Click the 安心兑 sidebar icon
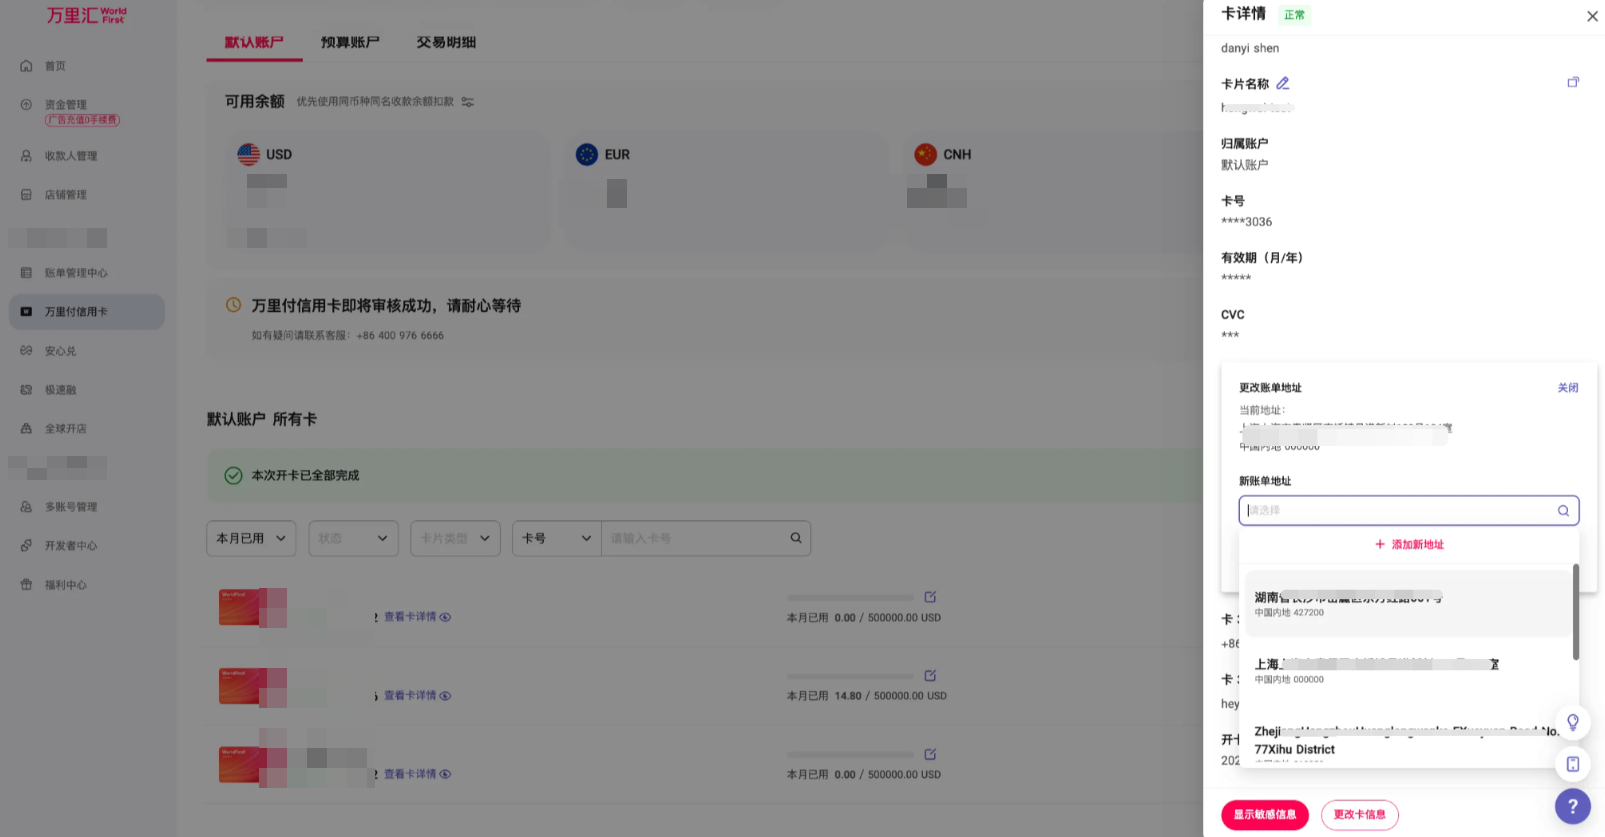1605x837 pixels. point(26,351)
